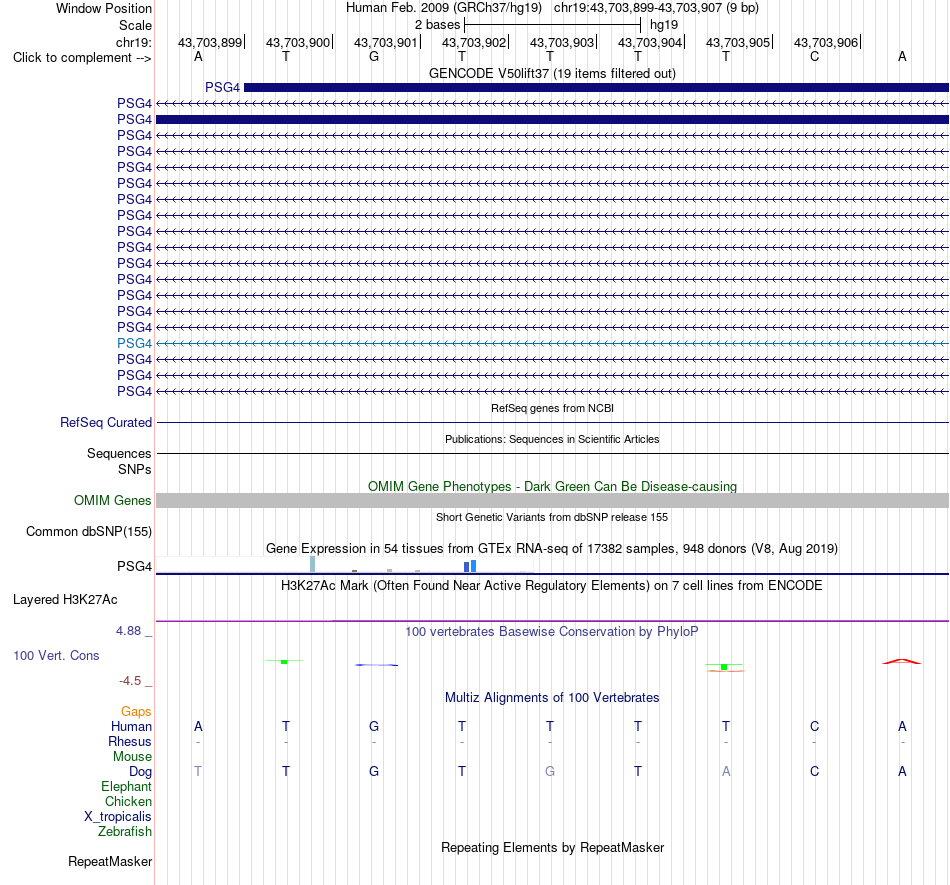Click the "Click to complement -->" label
The image size is (950, 885).
coord(82,58)
